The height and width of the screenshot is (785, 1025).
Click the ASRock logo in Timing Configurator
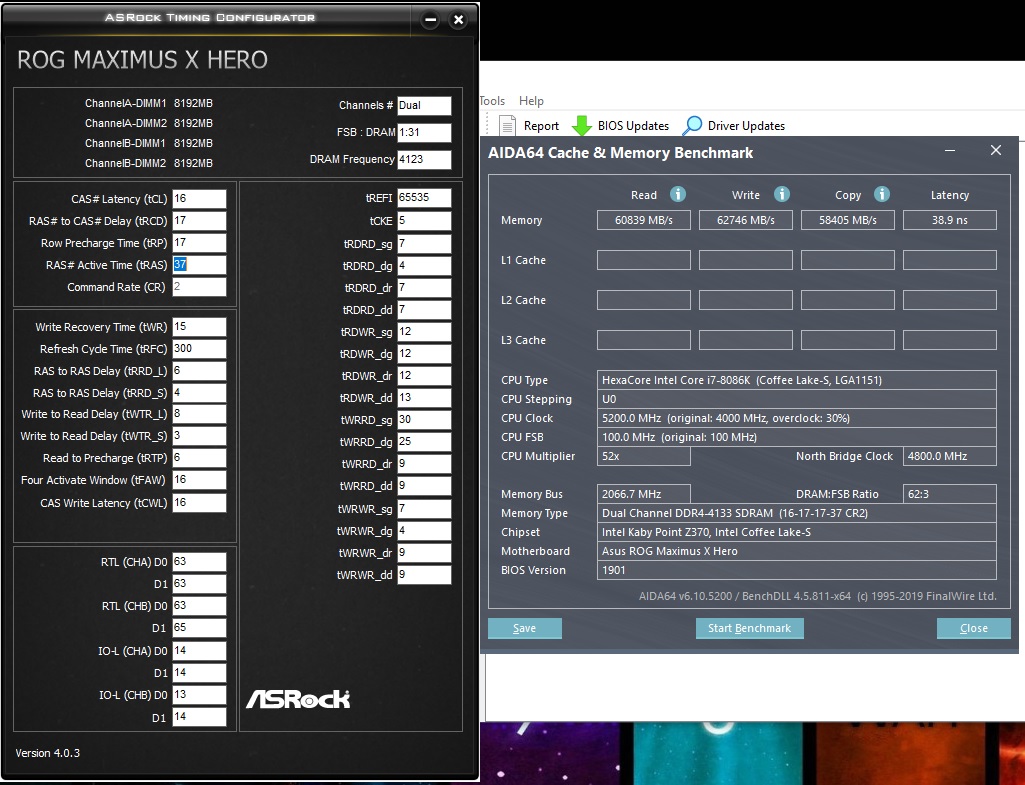coord(298,699)
